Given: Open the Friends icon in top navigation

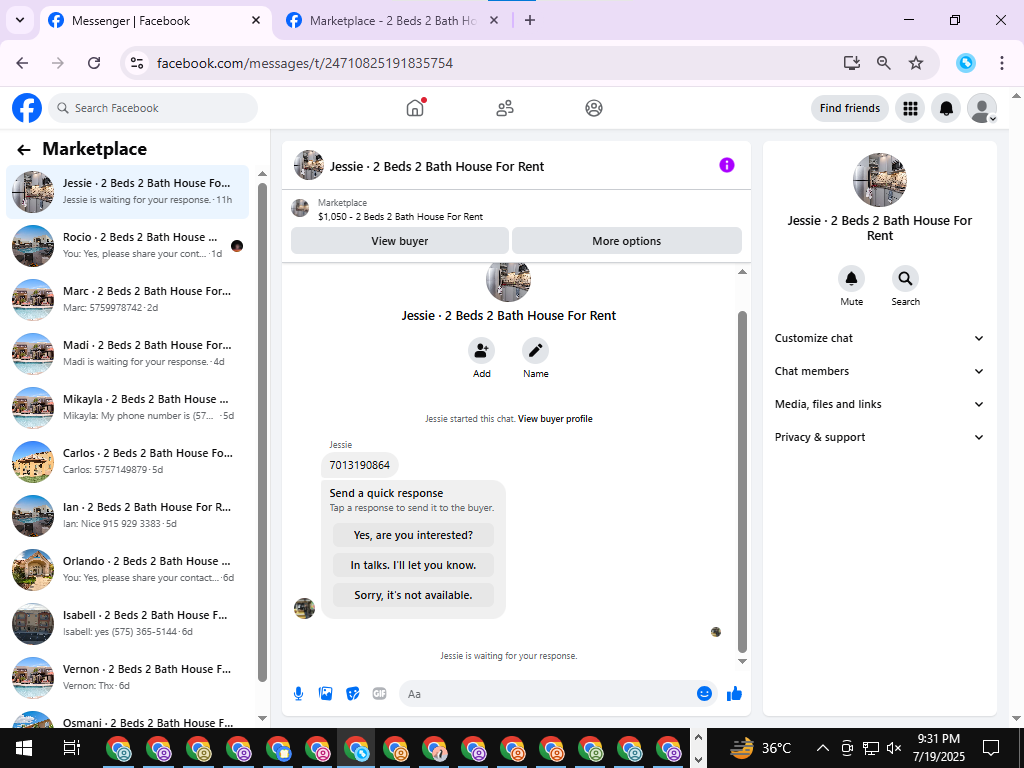Looking at the screenshot, I should point(505,108).
